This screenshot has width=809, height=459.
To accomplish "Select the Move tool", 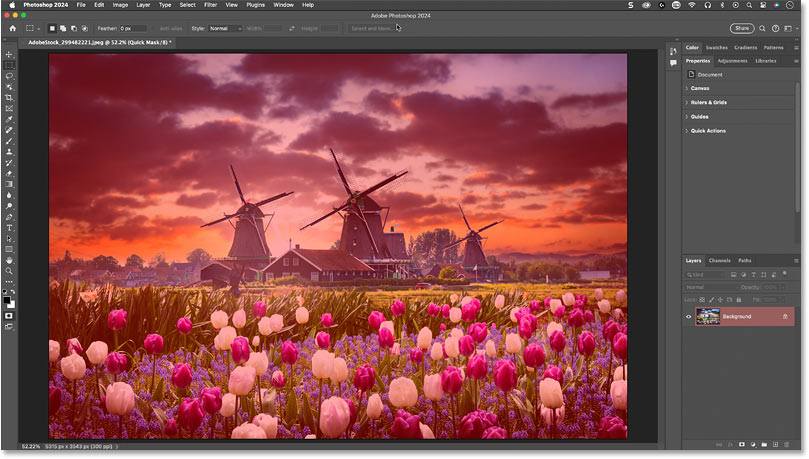I will [9, 54].
